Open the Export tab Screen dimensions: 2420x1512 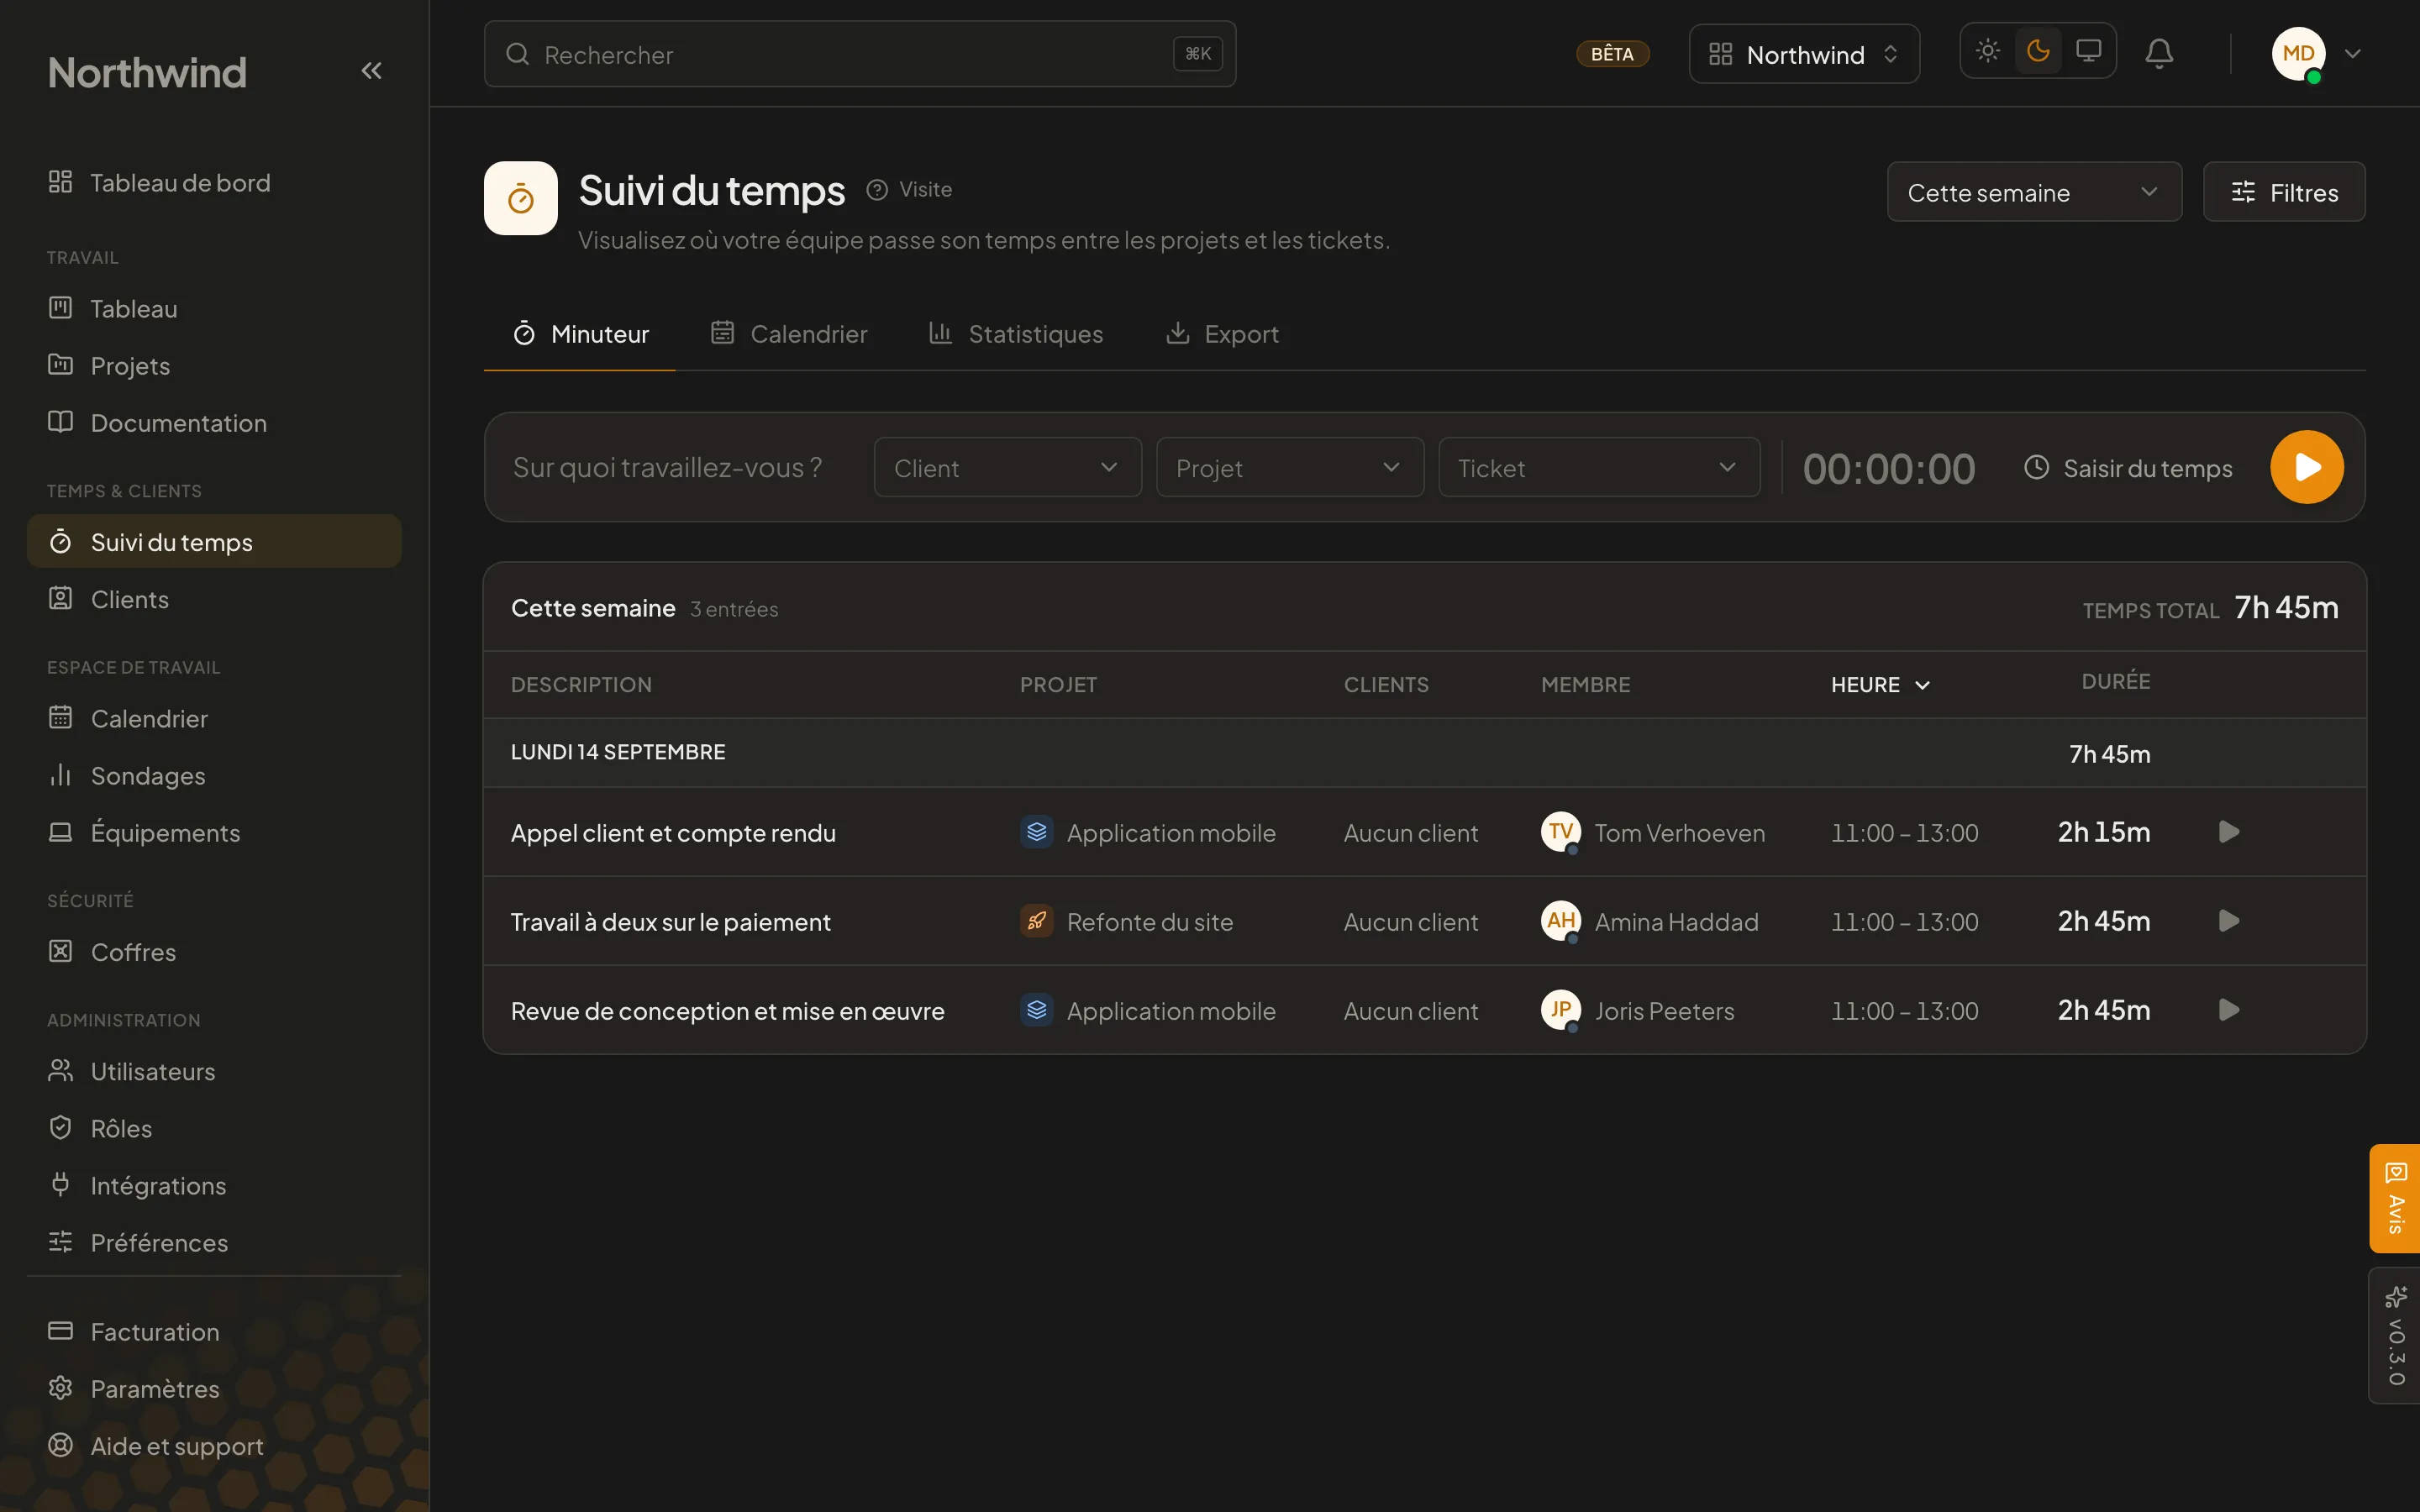point(1222,334)
